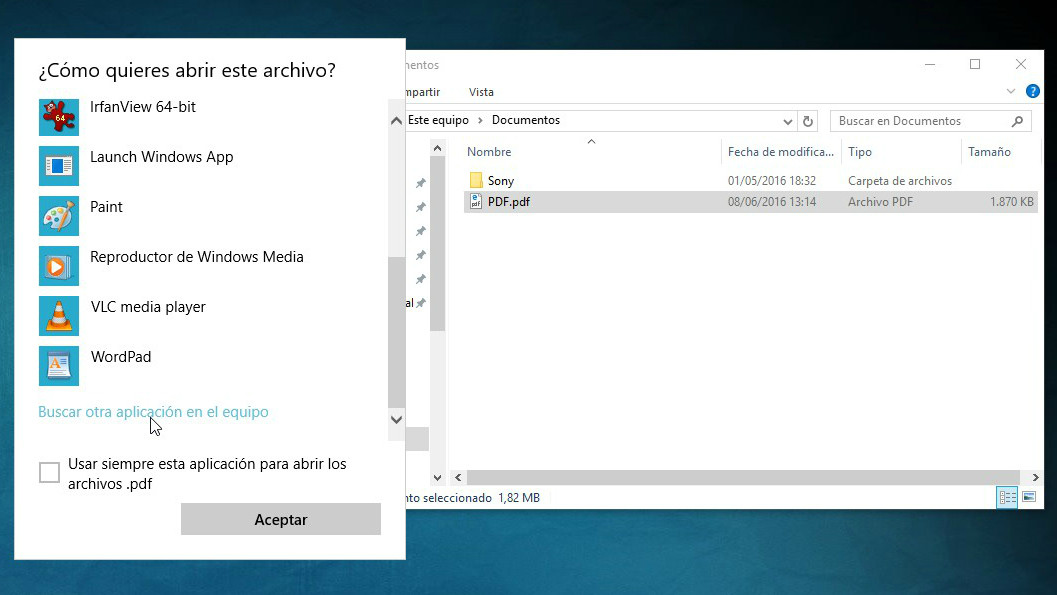Image resolution: width=1057 pixels, height=595 pixels.
Task: Select the Paint label in app list
Action: coord(107,207)
